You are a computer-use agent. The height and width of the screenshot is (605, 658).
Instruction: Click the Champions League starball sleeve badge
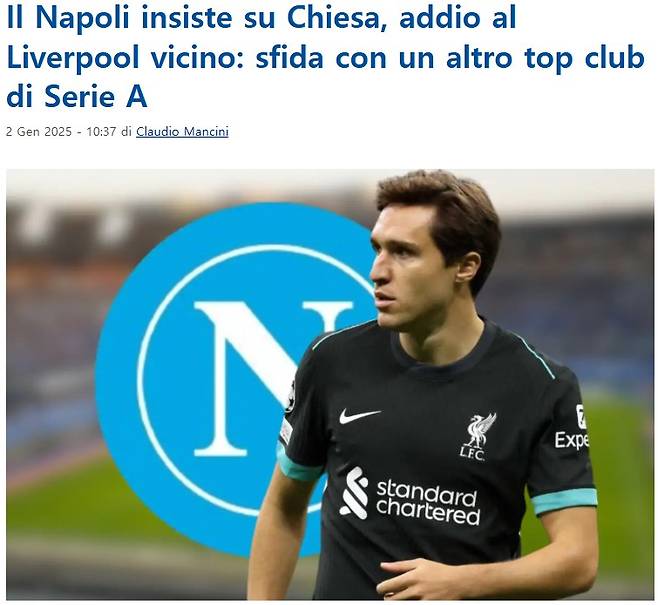tap(290, 396)
